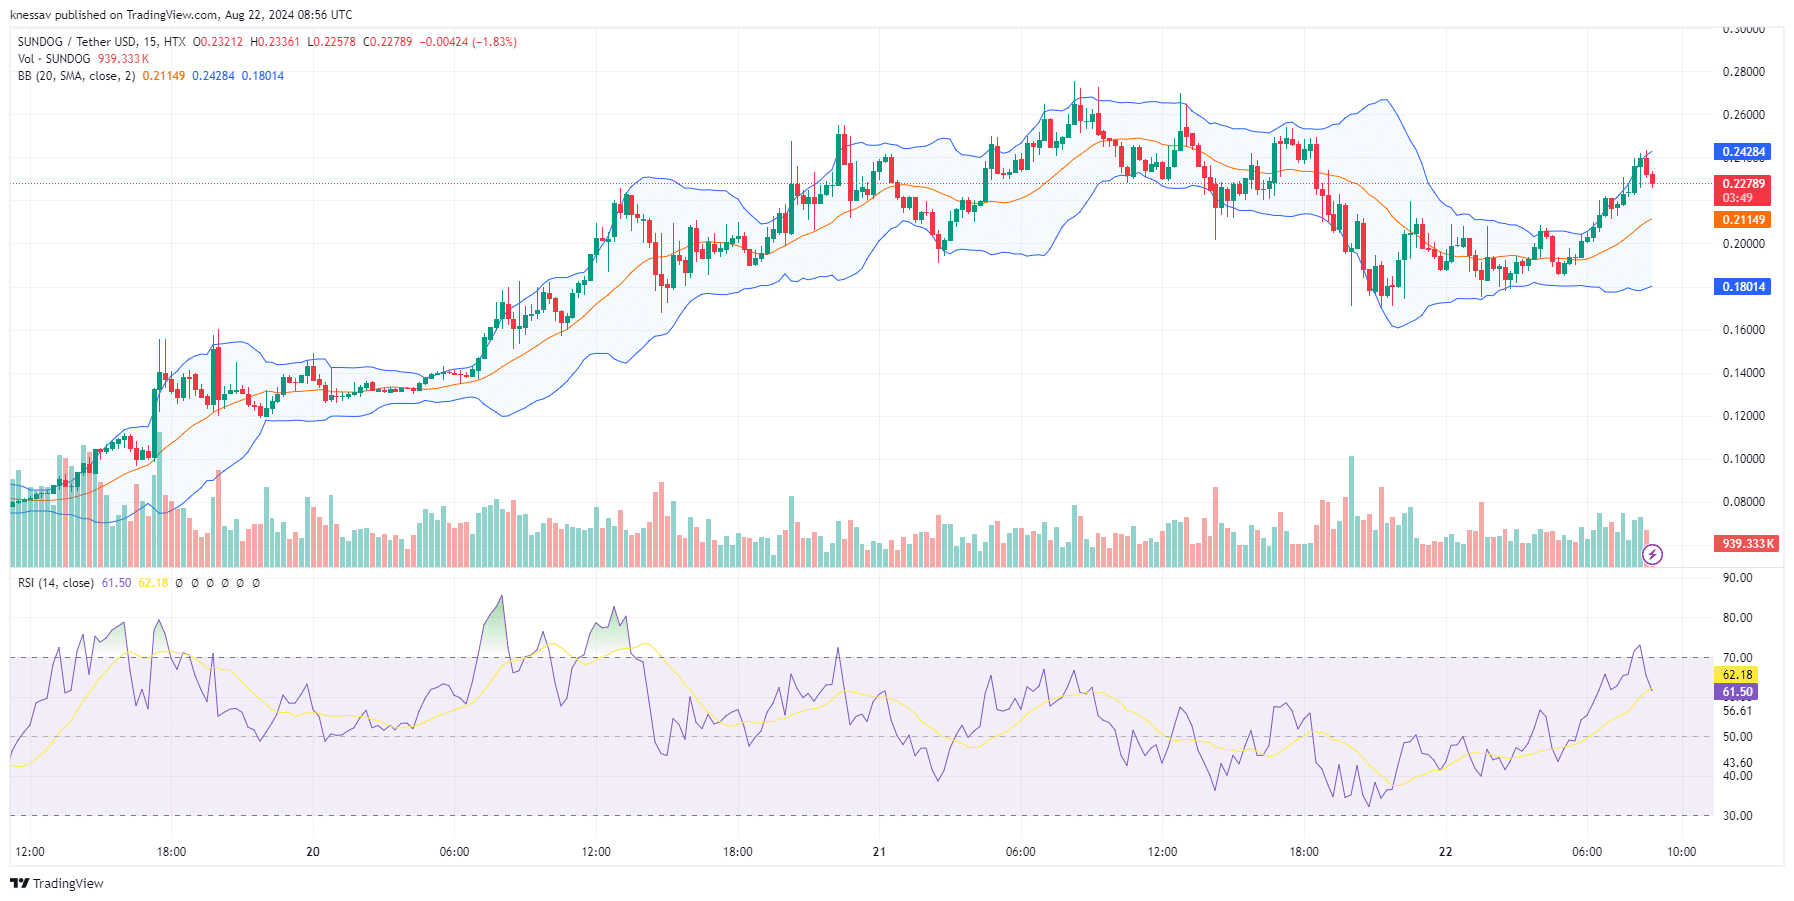Screen dimensions: 1794x901
Task: Click the RSI 30.00 axis tick
Action: (1737, 816)
